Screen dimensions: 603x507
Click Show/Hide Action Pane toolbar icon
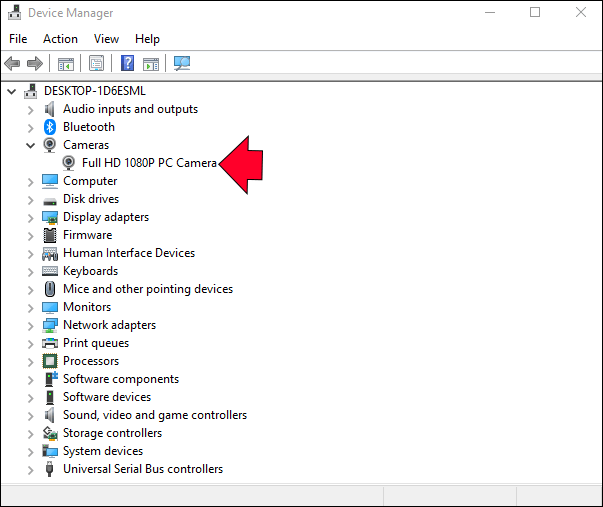tap(151, 63)
